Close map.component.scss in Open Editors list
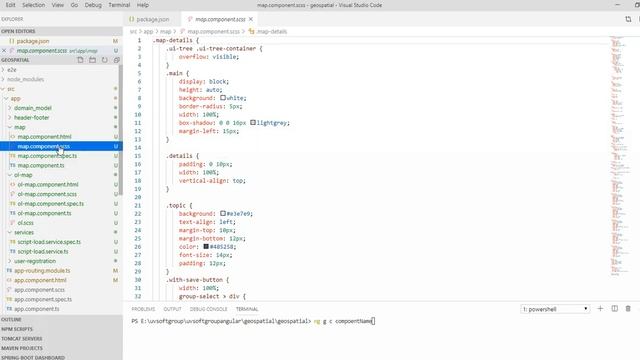The height and width of the screenshot is (360, 640). [4, 51]
